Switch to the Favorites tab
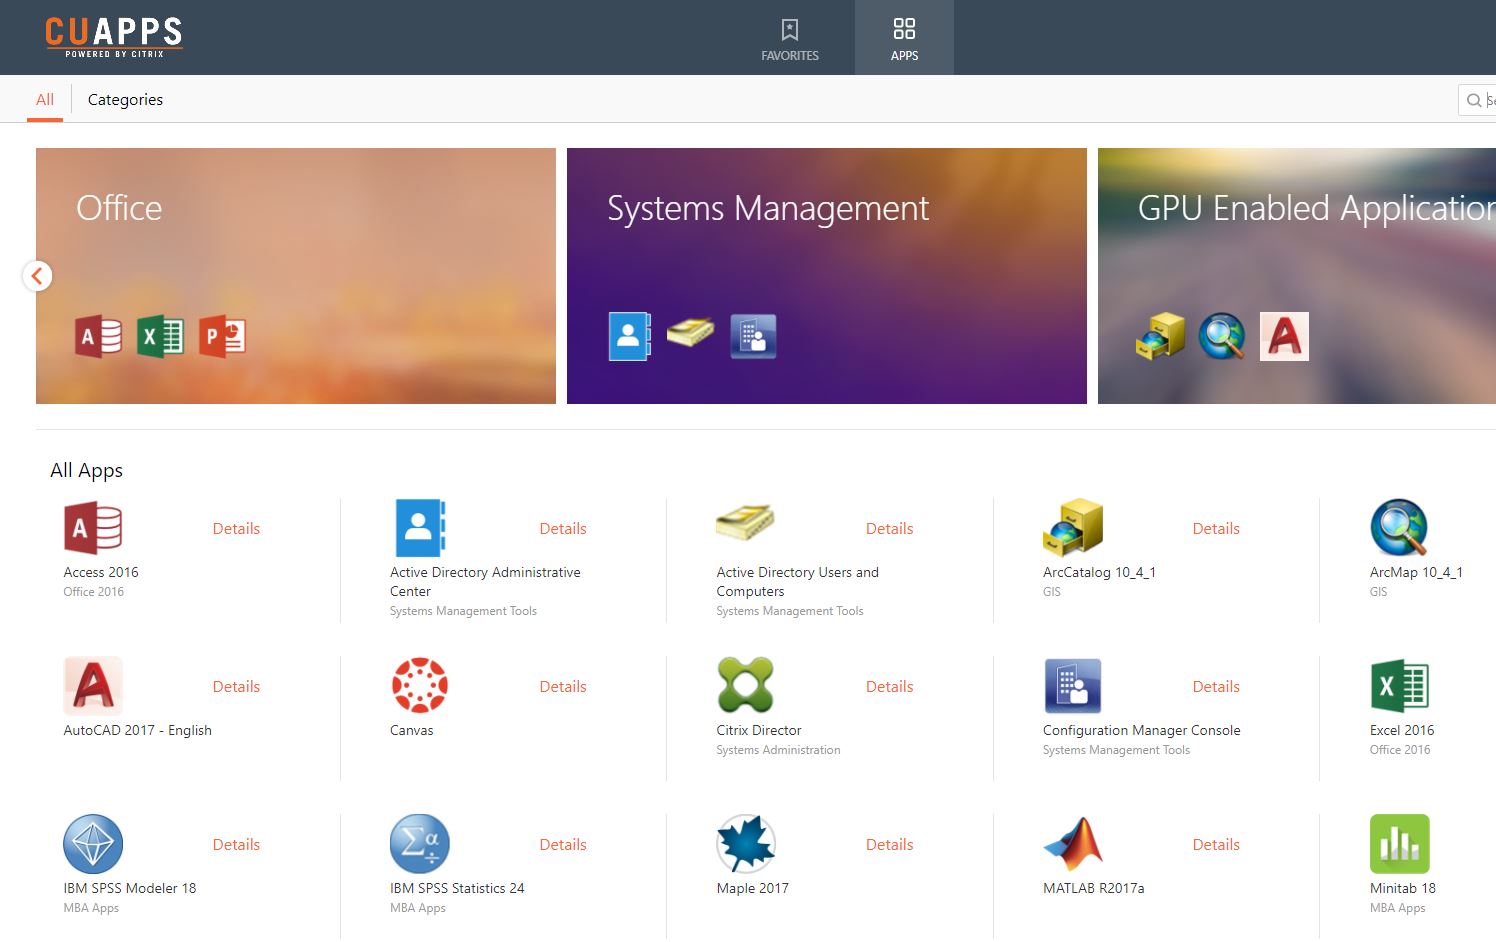Image resolution: width=1496 pixels, height=942 pixels. 790,38
